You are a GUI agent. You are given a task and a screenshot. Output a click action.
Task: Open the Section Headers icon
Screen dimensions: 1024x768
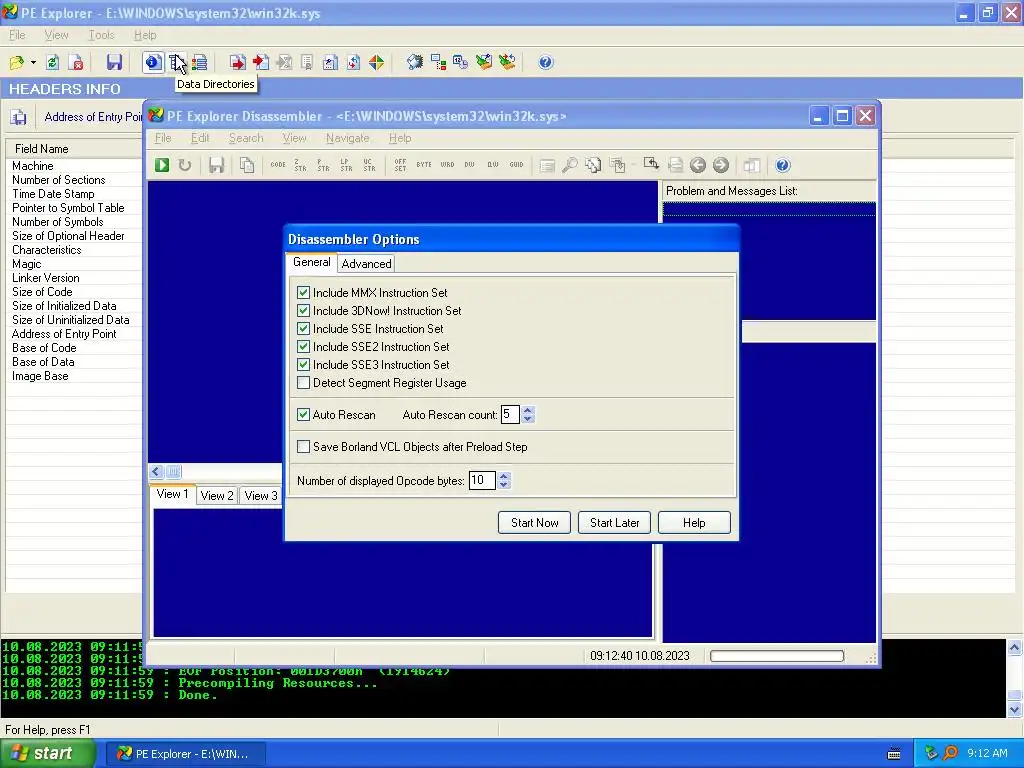(x=200, y=63)
